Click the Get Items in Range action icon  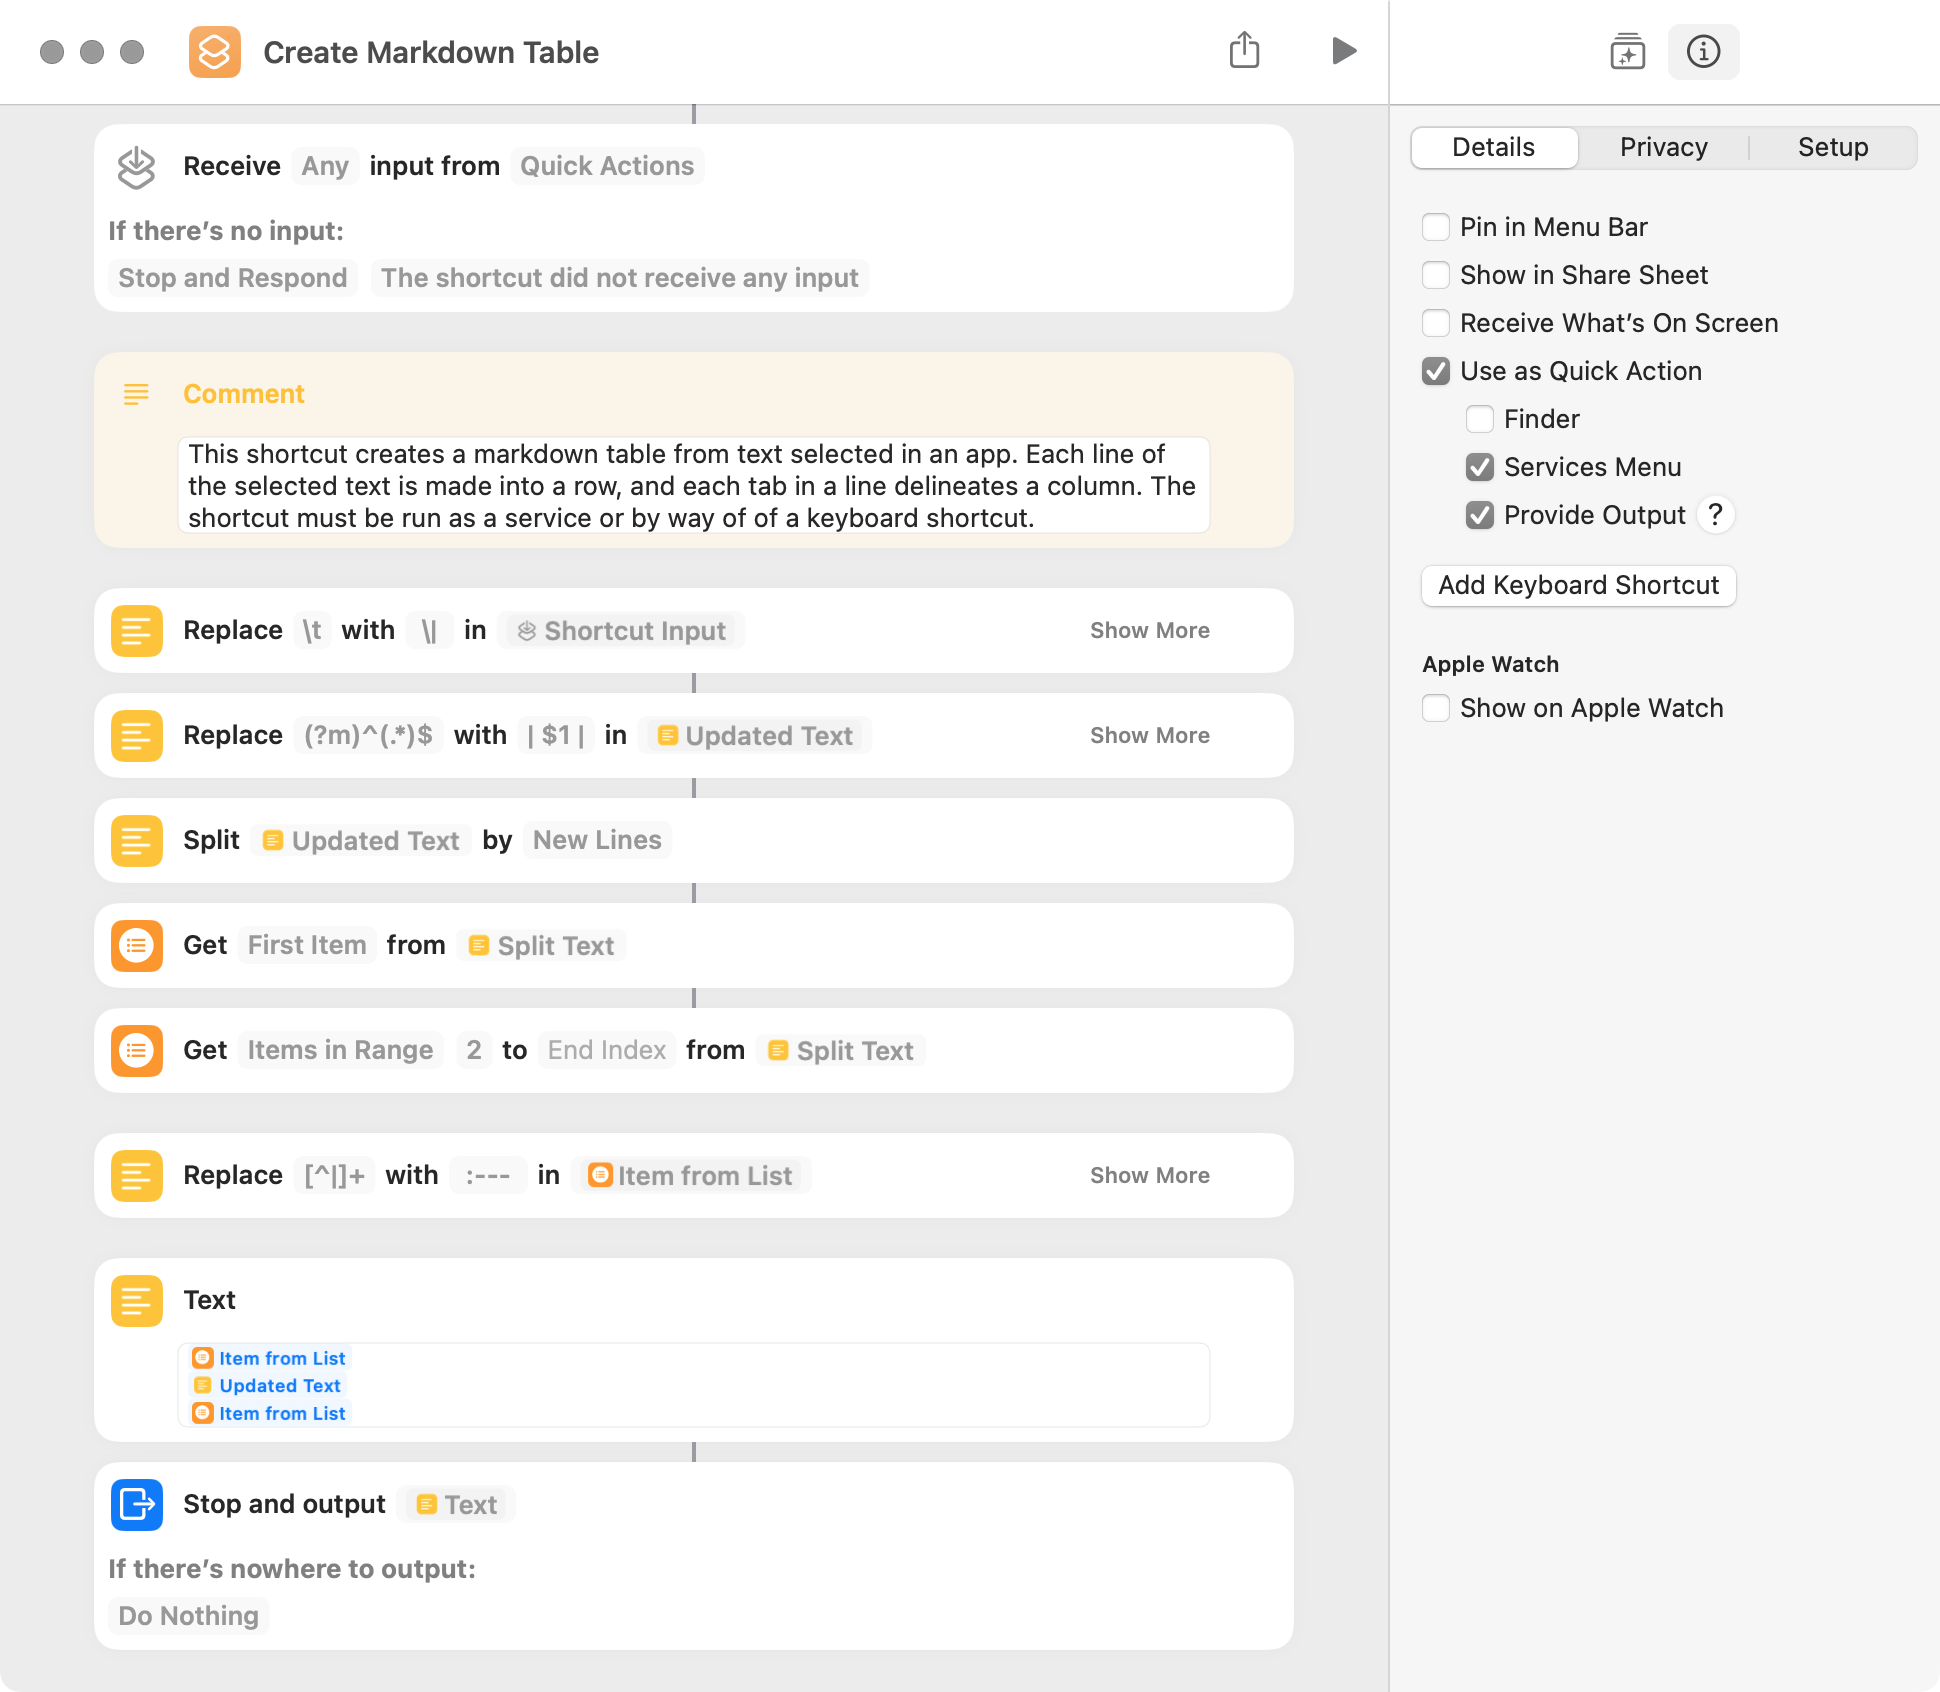click(137, 1050)
